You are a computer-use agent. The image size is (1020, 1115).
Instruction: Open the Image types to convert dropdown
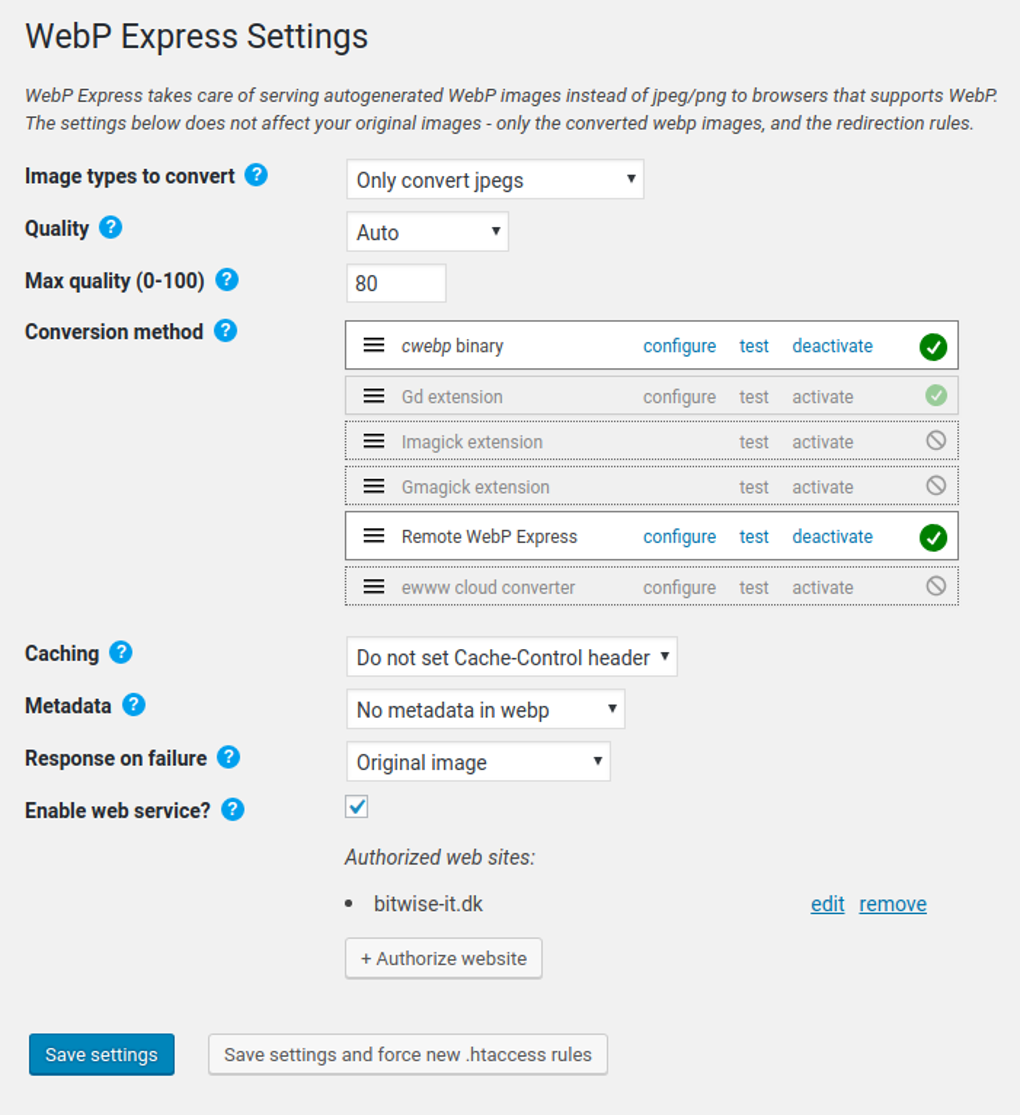[495, 180]
